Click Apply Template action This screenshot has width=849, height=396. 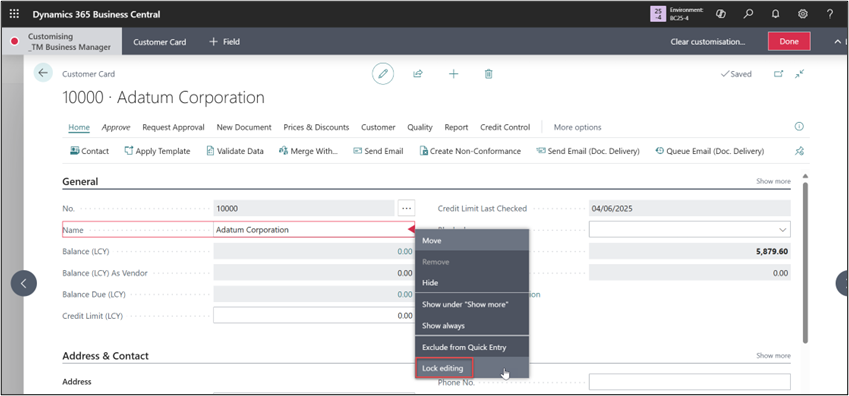point(158,151)
